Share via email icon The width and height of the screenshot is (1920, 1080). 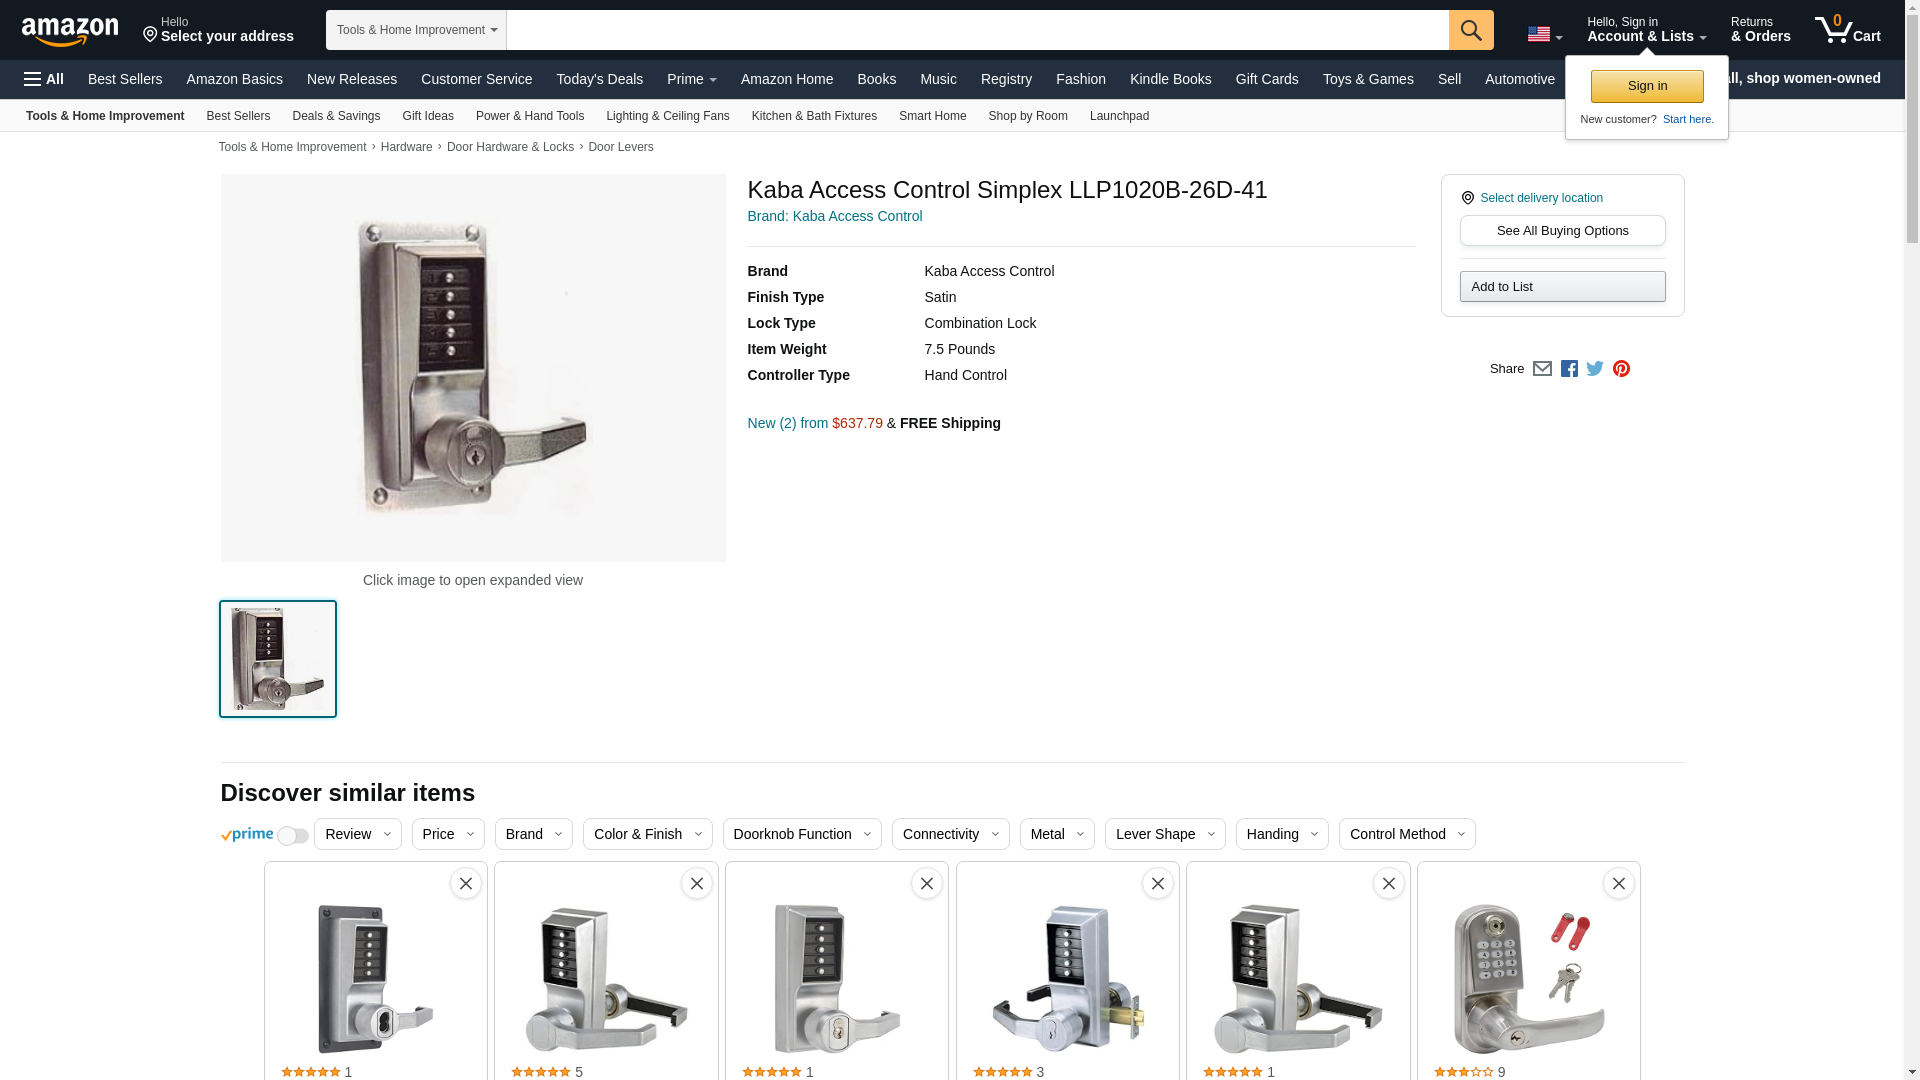[x=1542, y=369]
